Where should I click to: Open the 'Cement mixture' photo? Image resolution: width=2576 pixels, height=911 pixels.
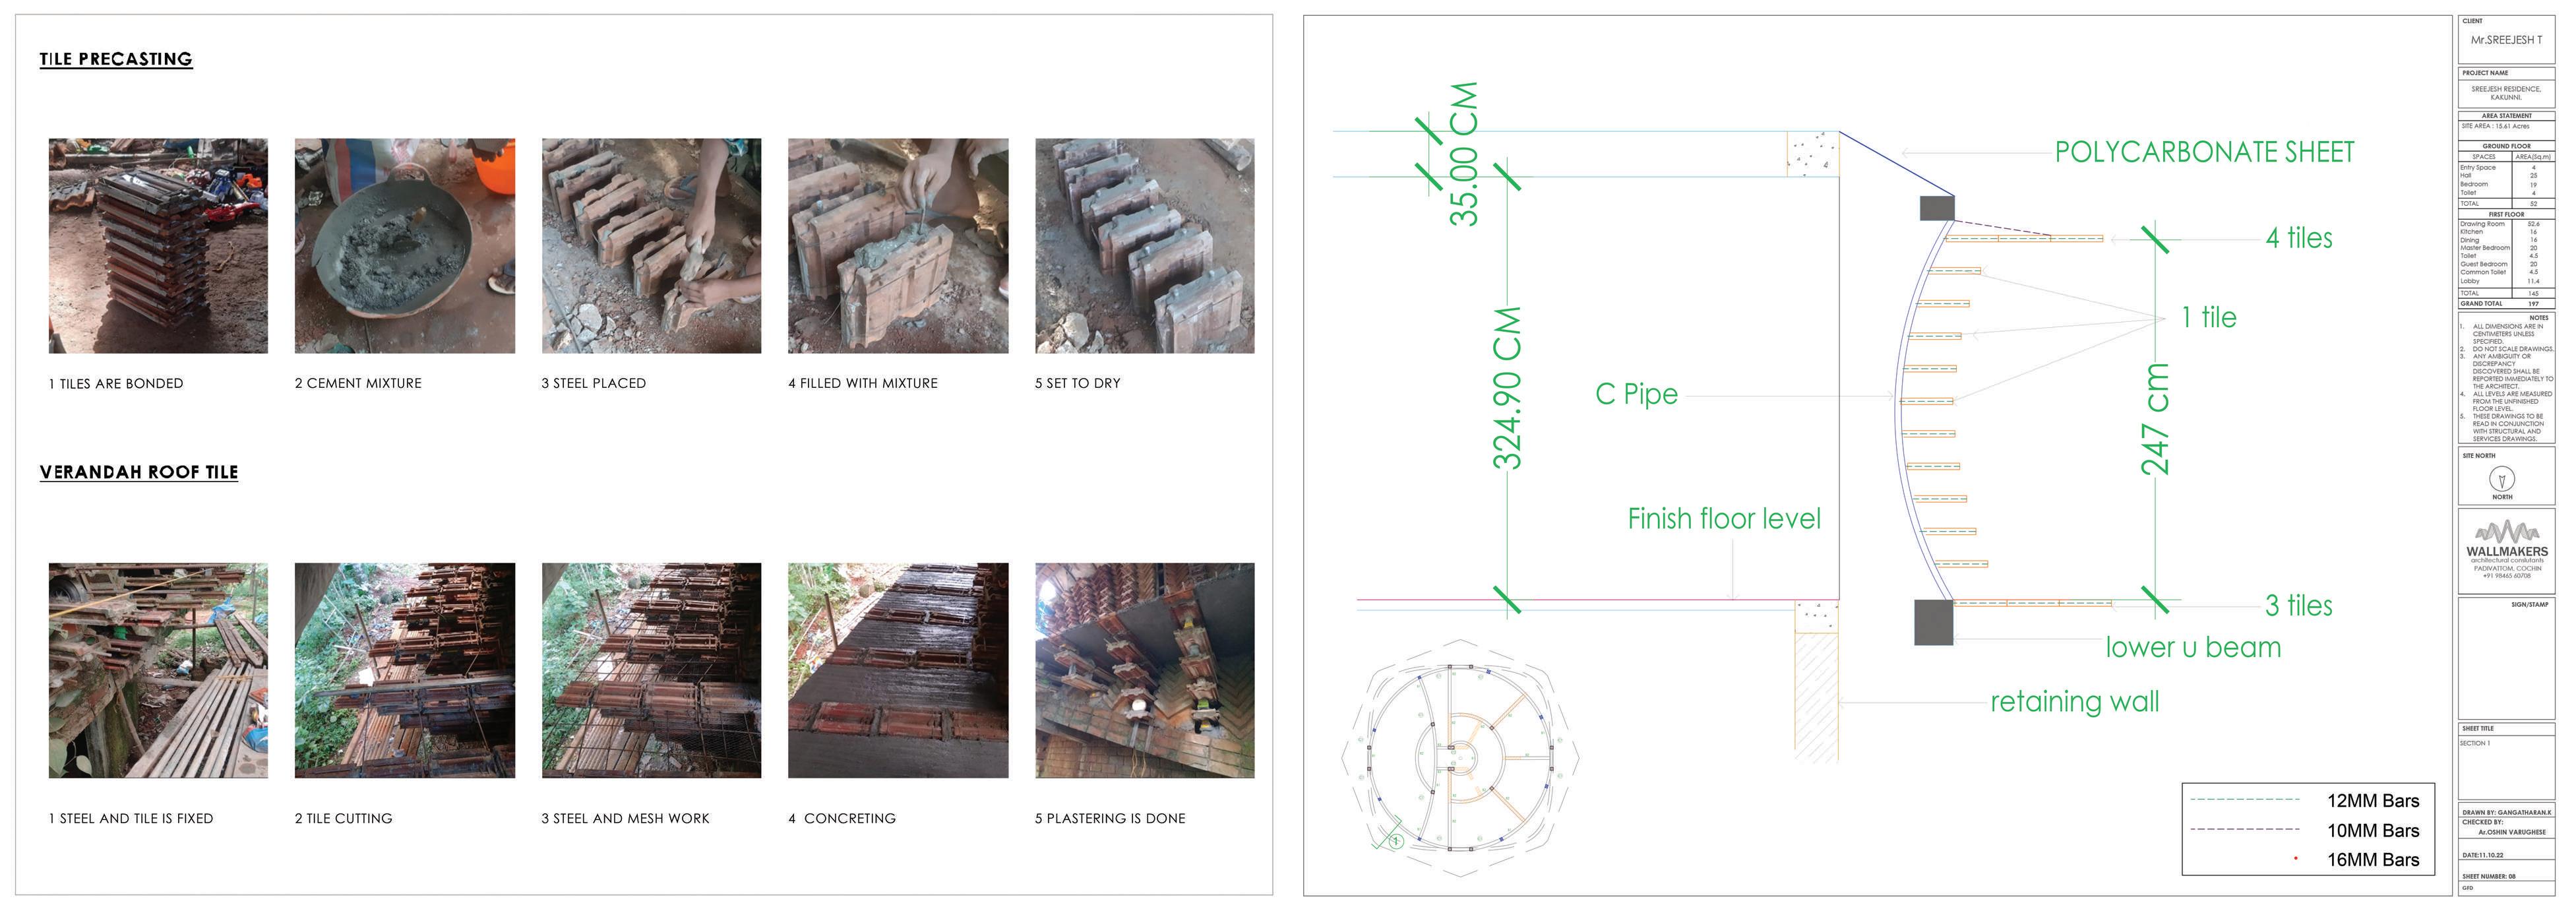[404, 246]
